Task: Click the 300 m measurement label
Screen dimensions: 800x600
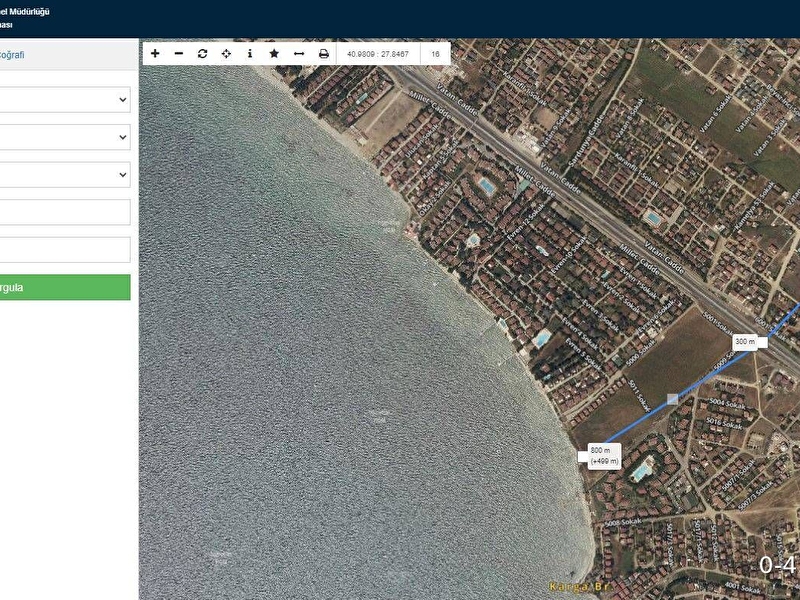Action: click(745, 342)
